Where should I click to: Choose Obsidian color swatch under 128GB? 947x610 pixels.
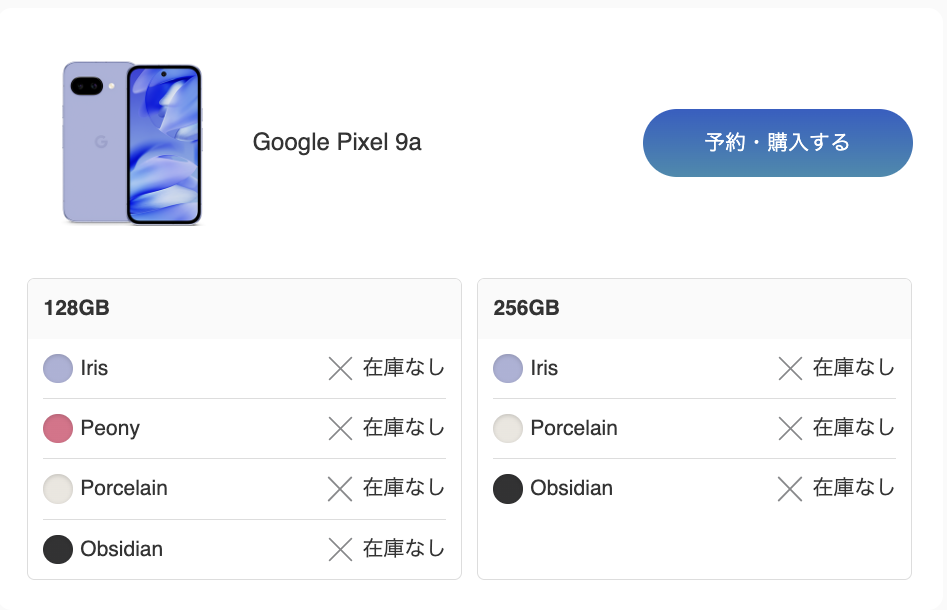tap(58, 549)
